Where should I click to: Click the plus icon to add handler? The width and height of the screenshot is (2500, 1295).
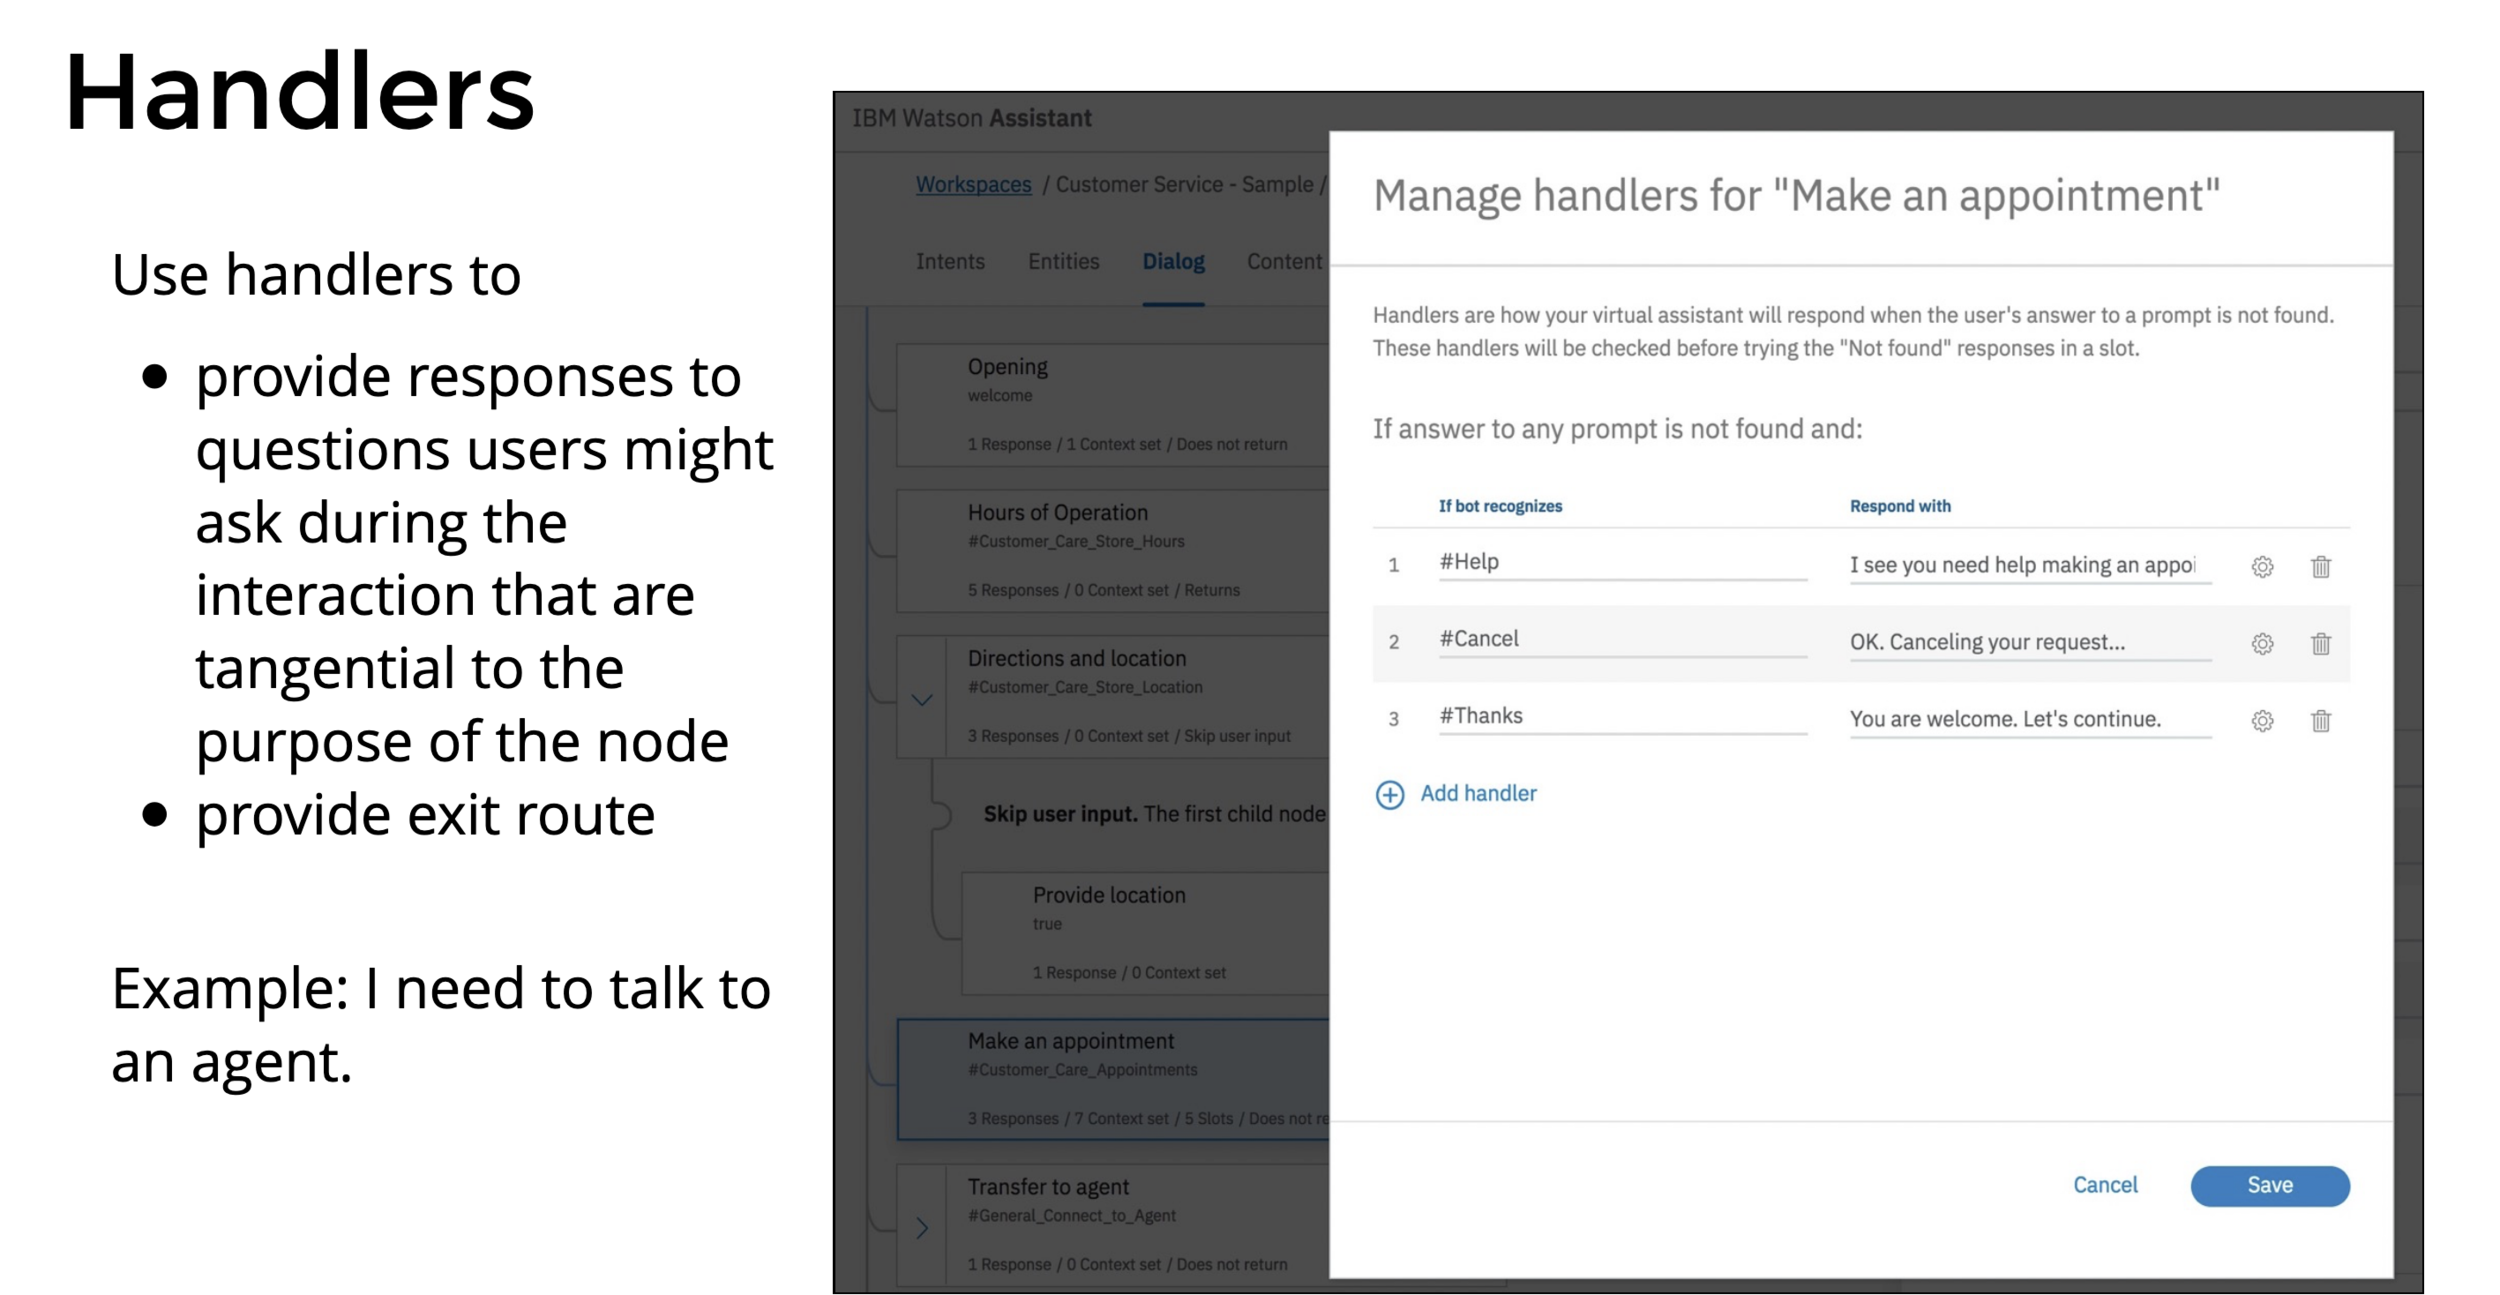(x=1390, y=795)
